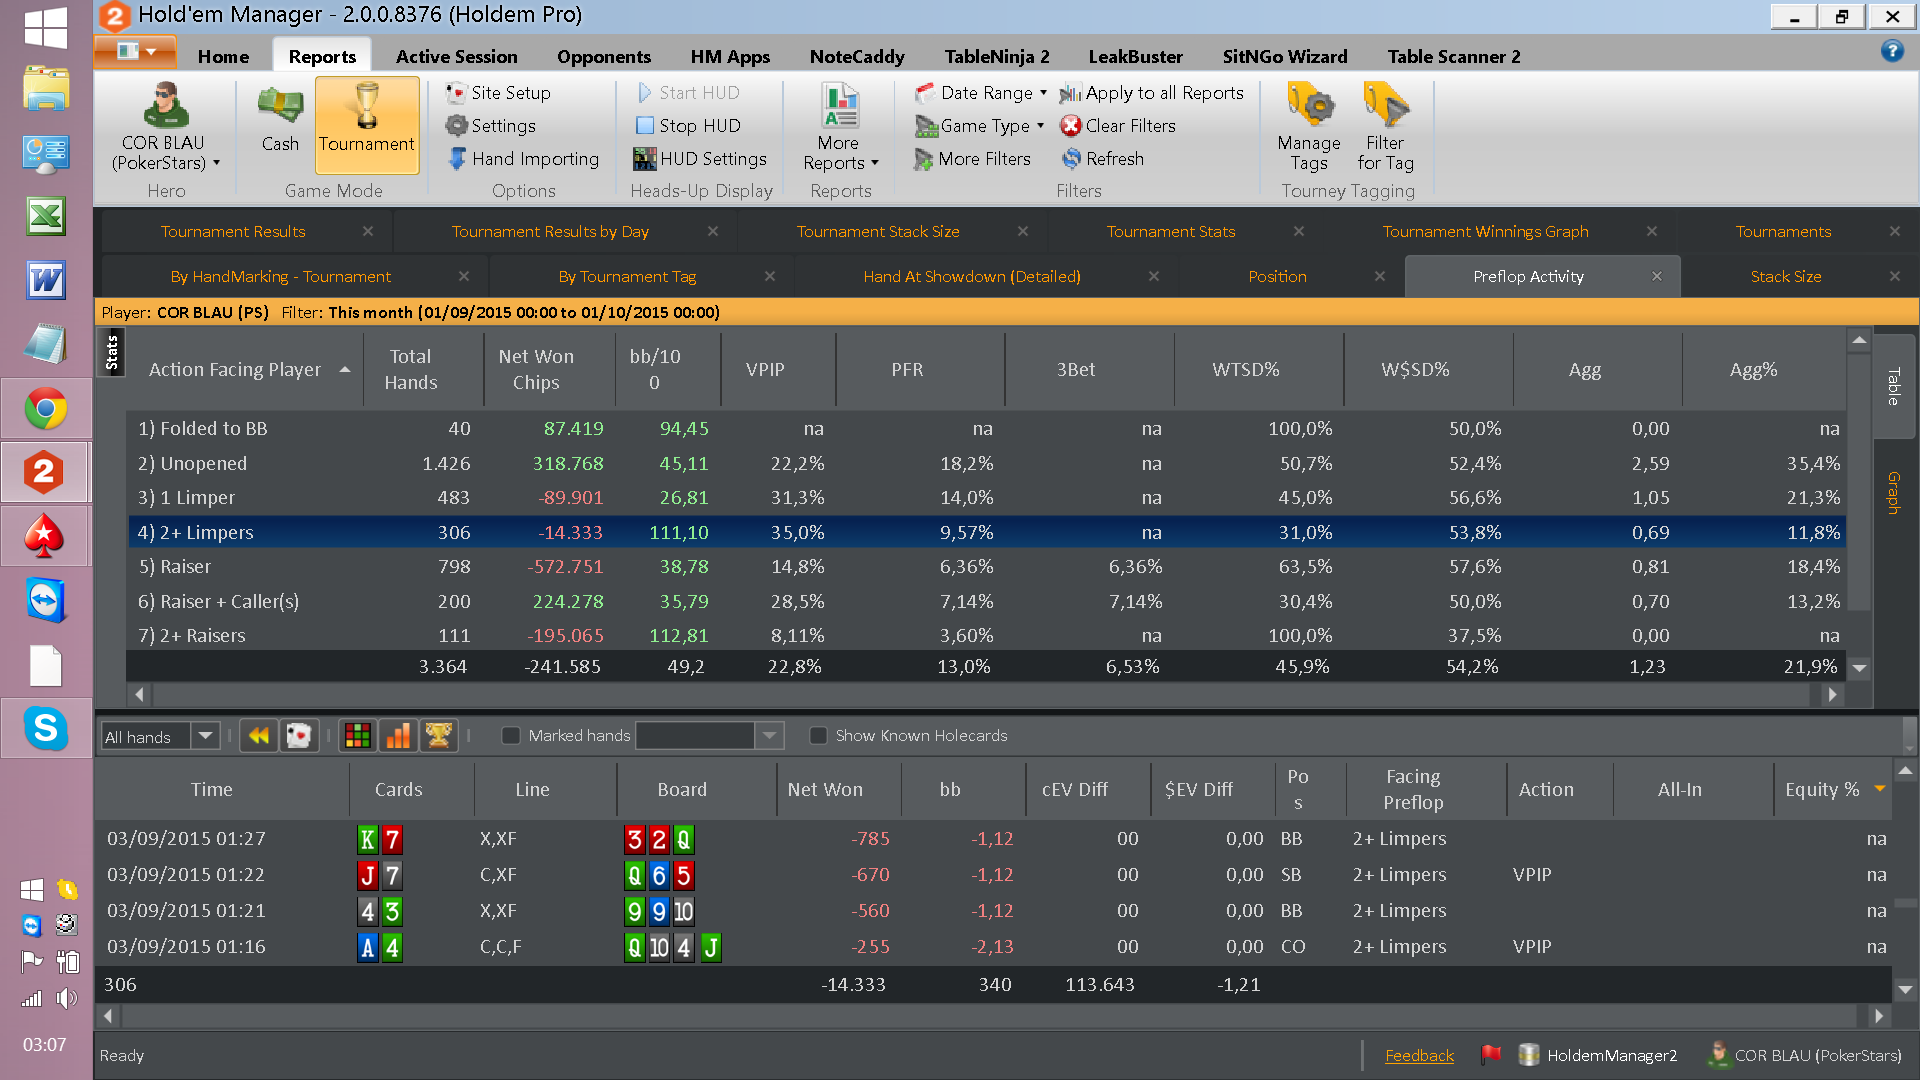1920x1080 pixels.
Task: Open Filter for Tag
Action: [x=1385, y=127]
